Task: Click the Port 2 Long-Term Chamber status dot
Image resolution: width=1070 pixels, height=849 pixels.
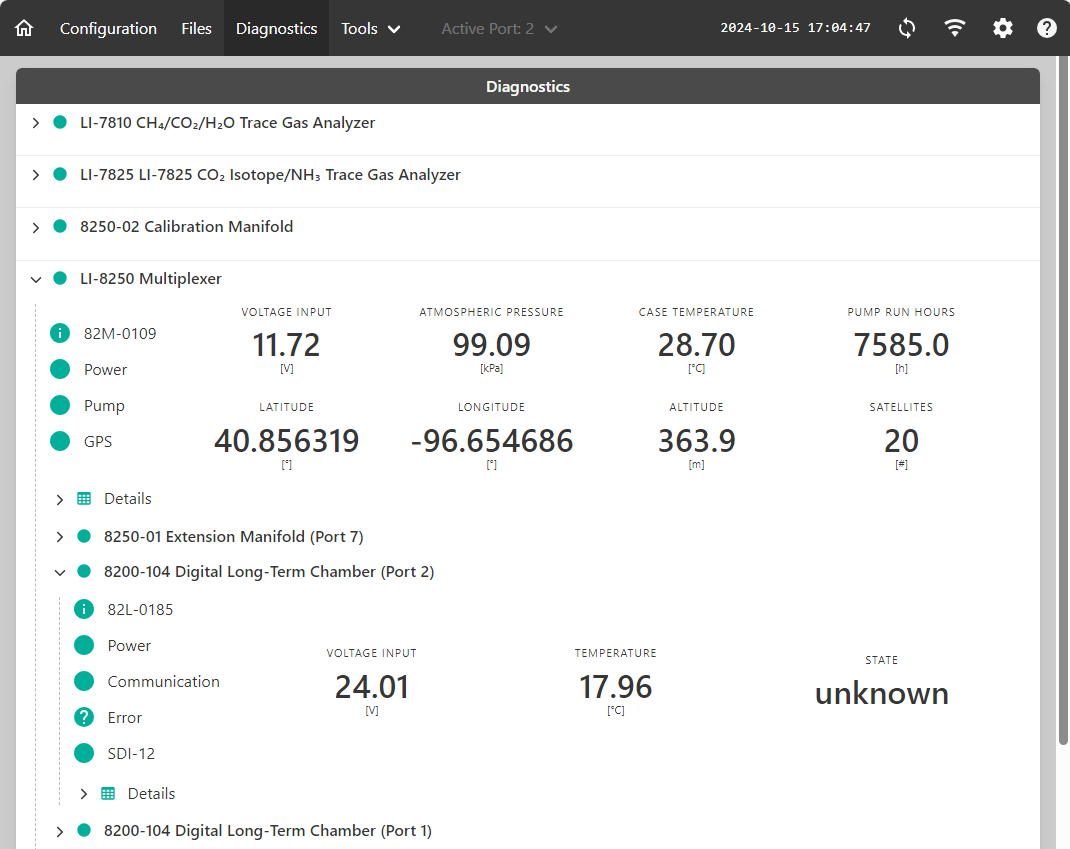Action: tap(84, 571)
